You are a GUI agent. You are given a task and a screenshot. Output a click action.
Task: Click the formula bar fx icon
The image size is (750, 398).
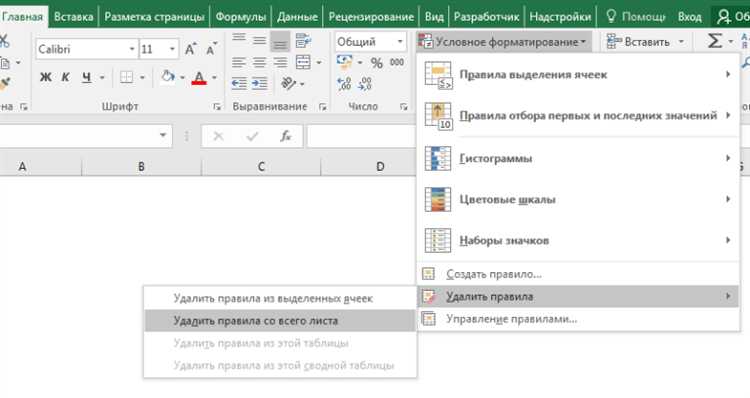[x=286, y=137]
